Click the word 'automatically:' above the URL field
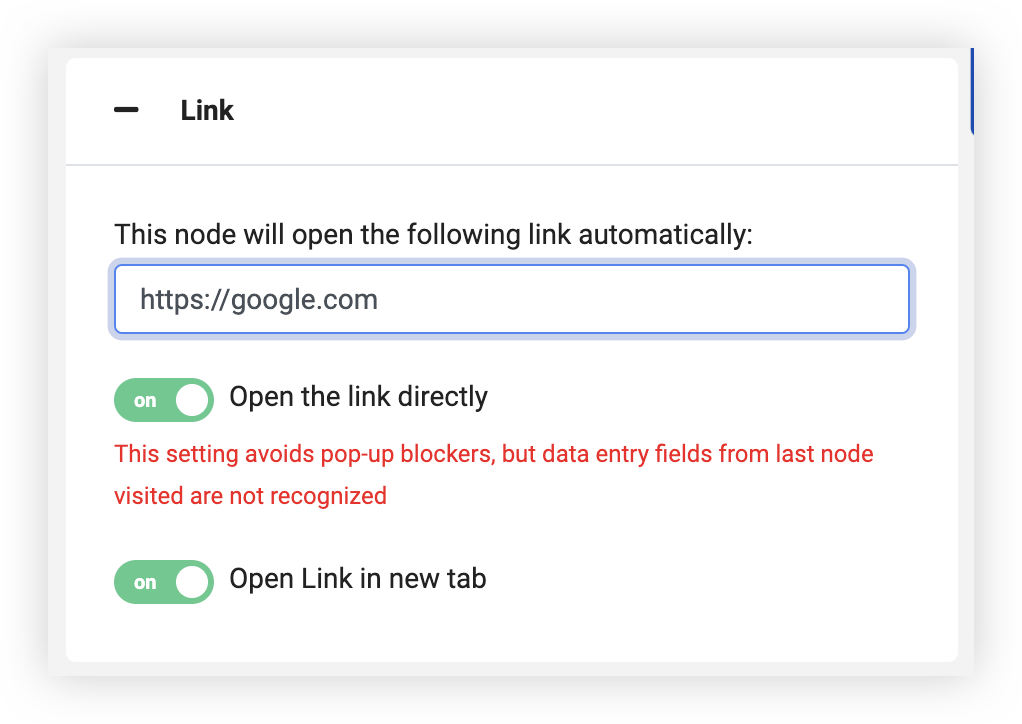The height and width of the screenshot is (724, 1022). point(665,235)
